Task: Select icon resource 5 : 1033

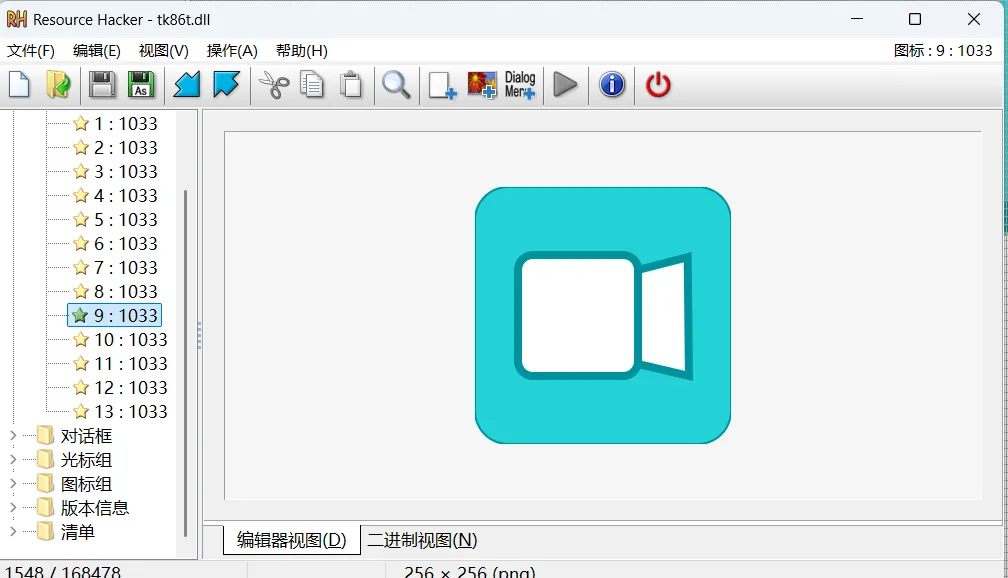Action: 125,220
